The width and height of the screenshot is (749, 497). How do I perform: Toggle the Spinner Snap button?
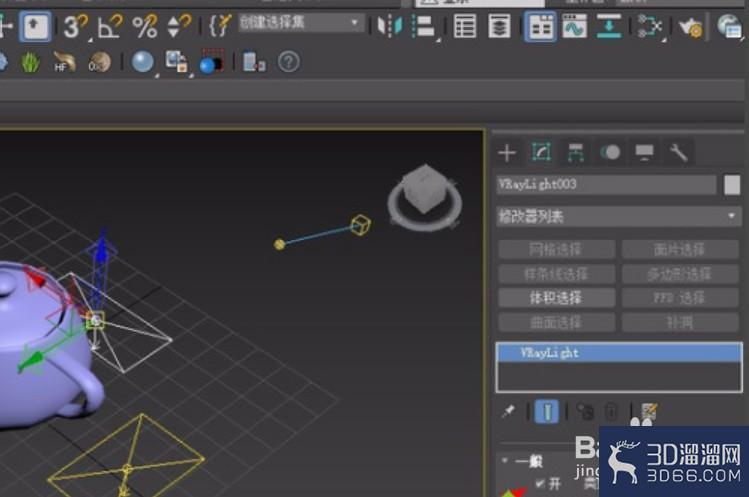tap(179, 26)
